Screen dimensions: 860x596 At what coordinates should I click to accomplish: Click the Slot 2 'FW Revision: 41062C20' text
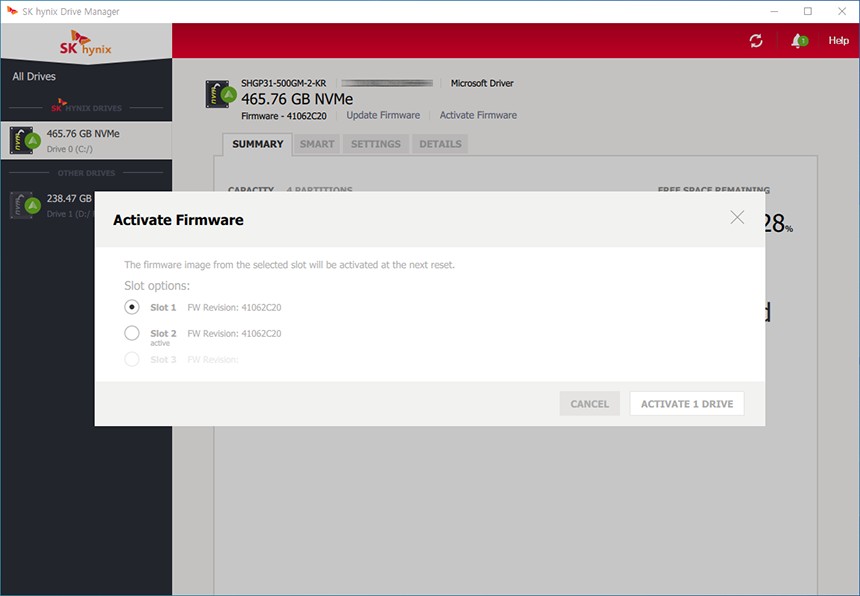coord(234,333)
